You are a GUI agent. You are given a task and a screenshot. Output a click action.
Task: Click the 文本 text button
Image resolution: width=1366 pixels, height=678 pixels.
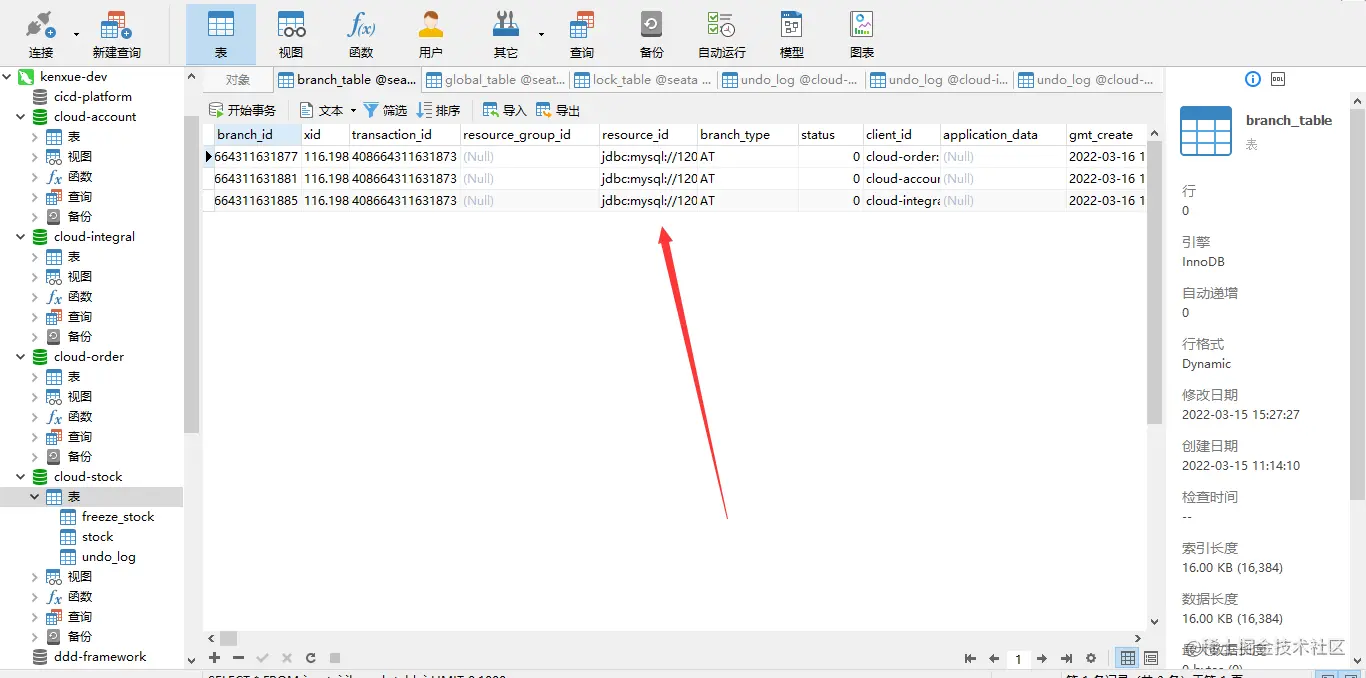(321, 110)
